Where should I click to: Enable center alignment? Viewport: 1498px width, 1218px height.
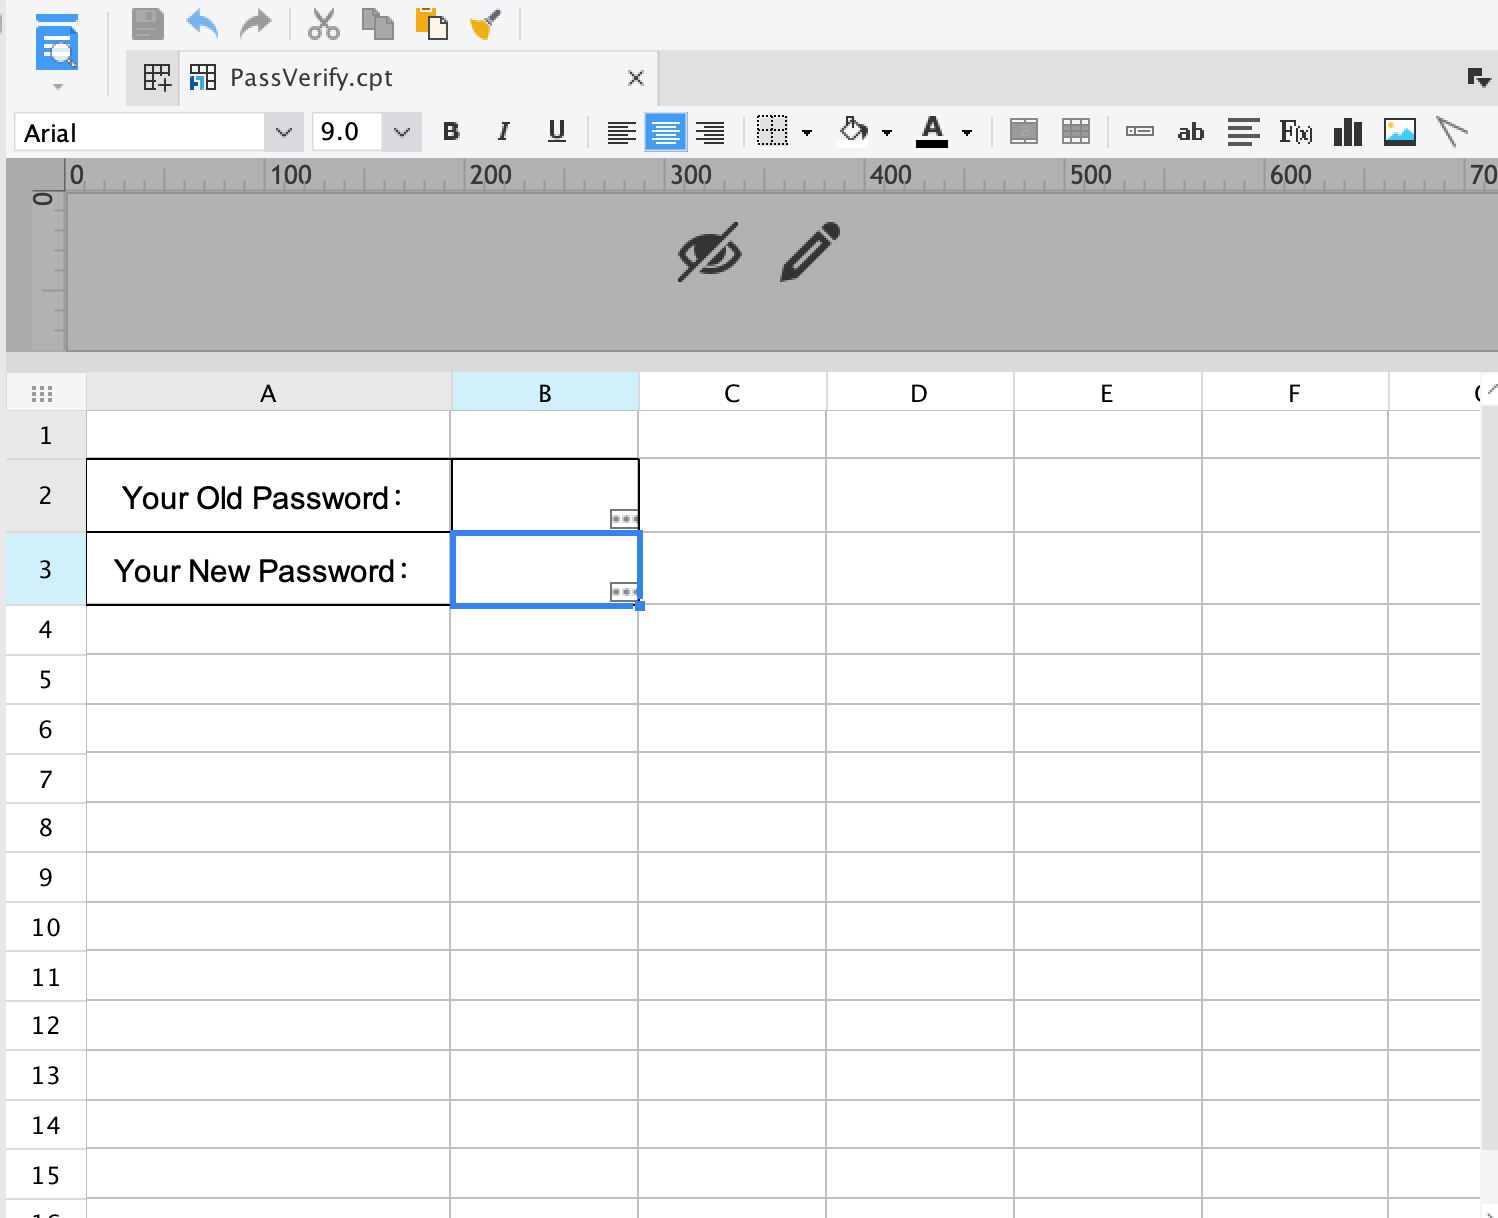(665, 132)
